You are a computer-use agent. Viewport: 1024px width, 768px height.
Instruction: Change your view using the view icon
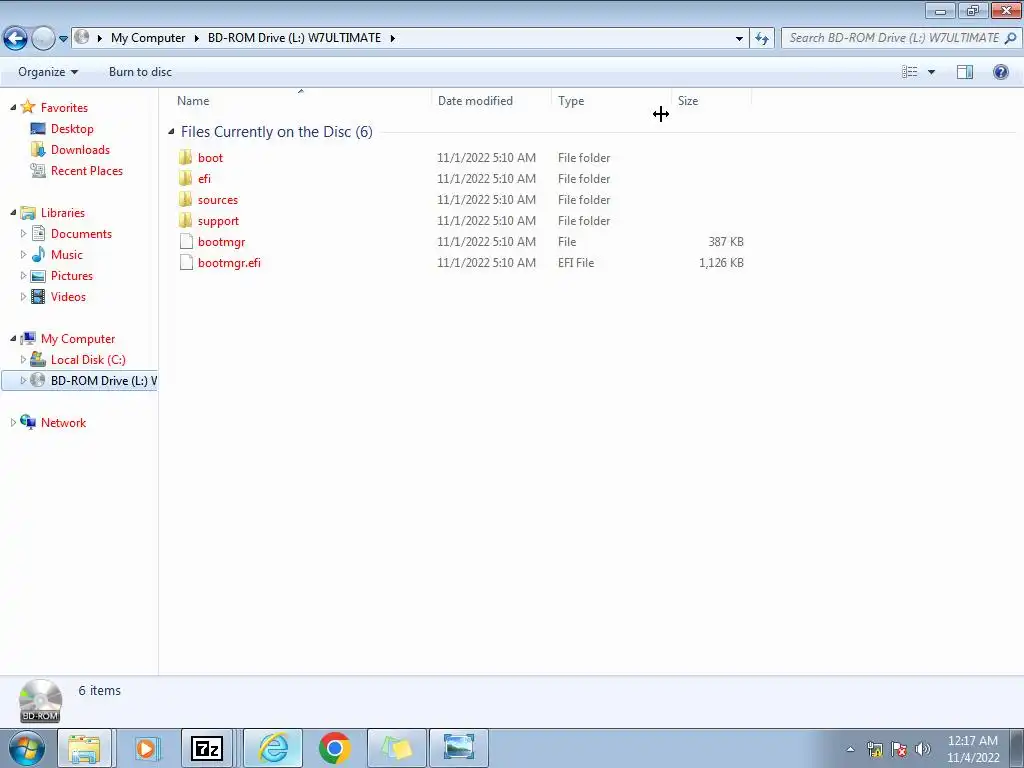point(910,72)
